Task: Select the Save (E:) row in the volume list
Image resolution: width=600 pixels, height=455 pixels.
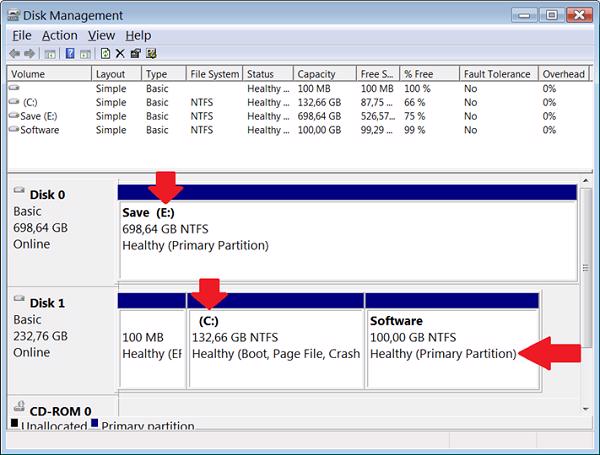Action: 40,116
